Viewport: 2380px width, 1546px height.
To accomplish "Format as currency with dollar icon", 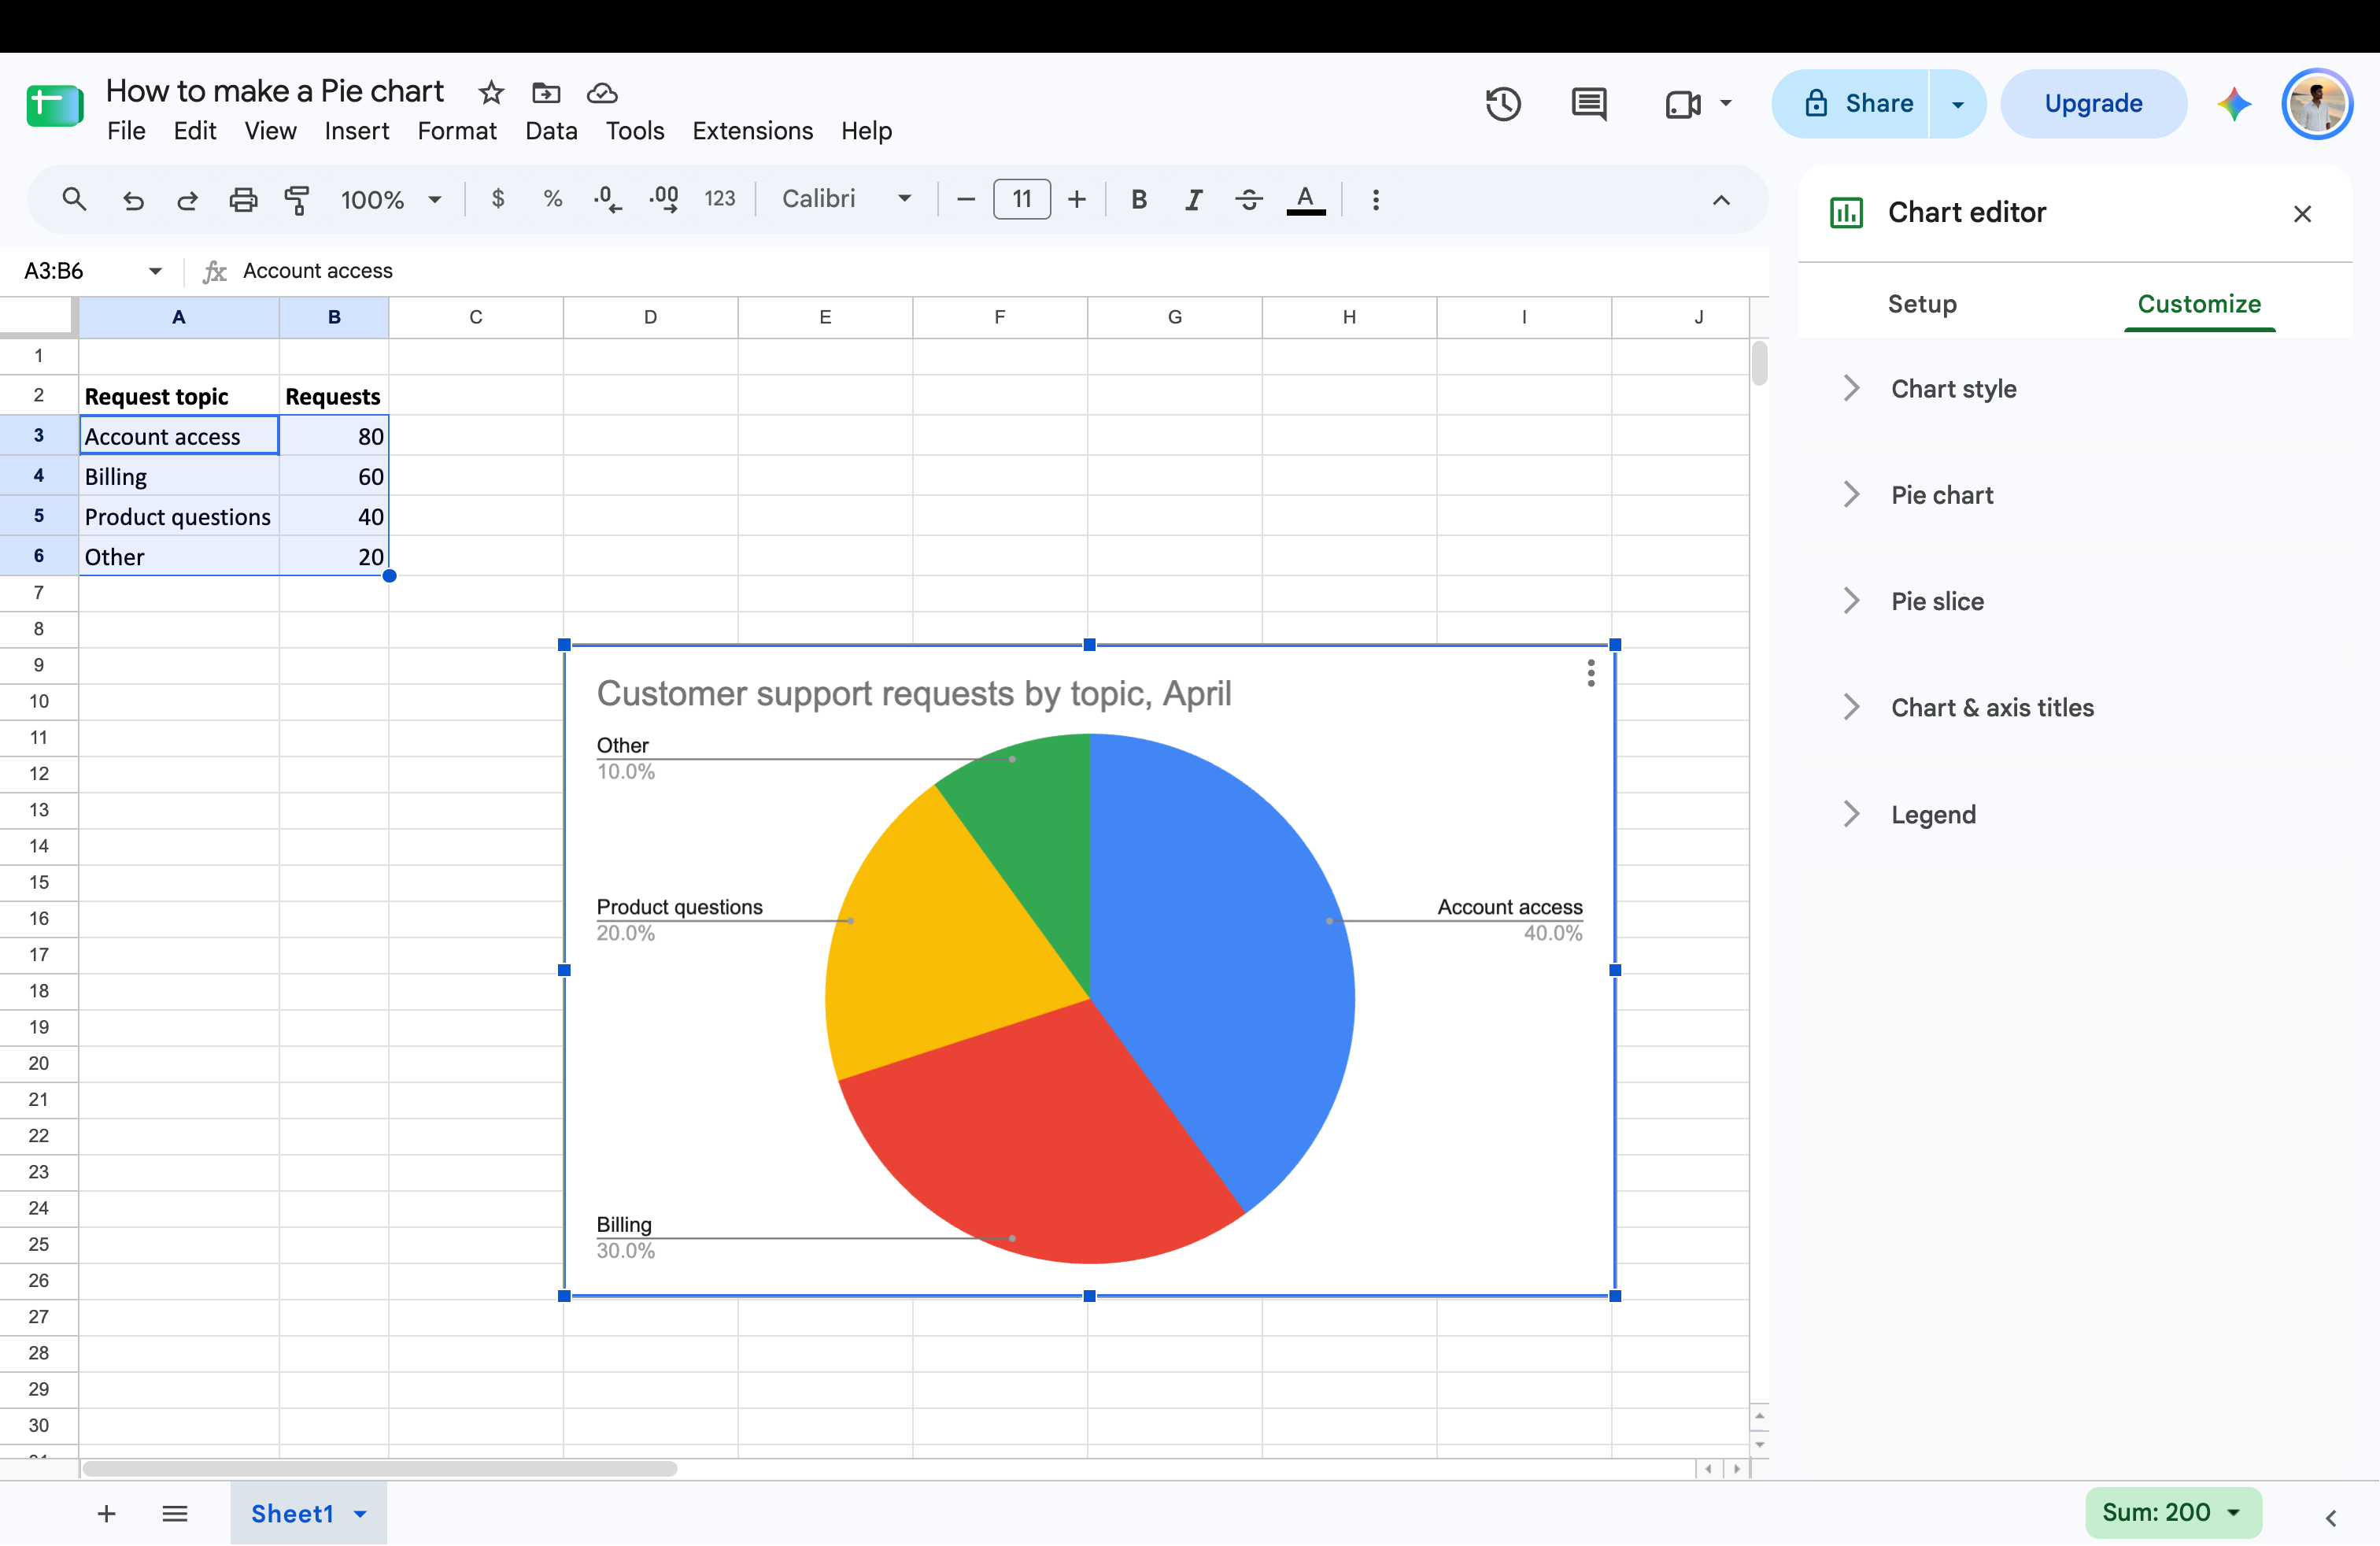I will (x=498, y=199).
